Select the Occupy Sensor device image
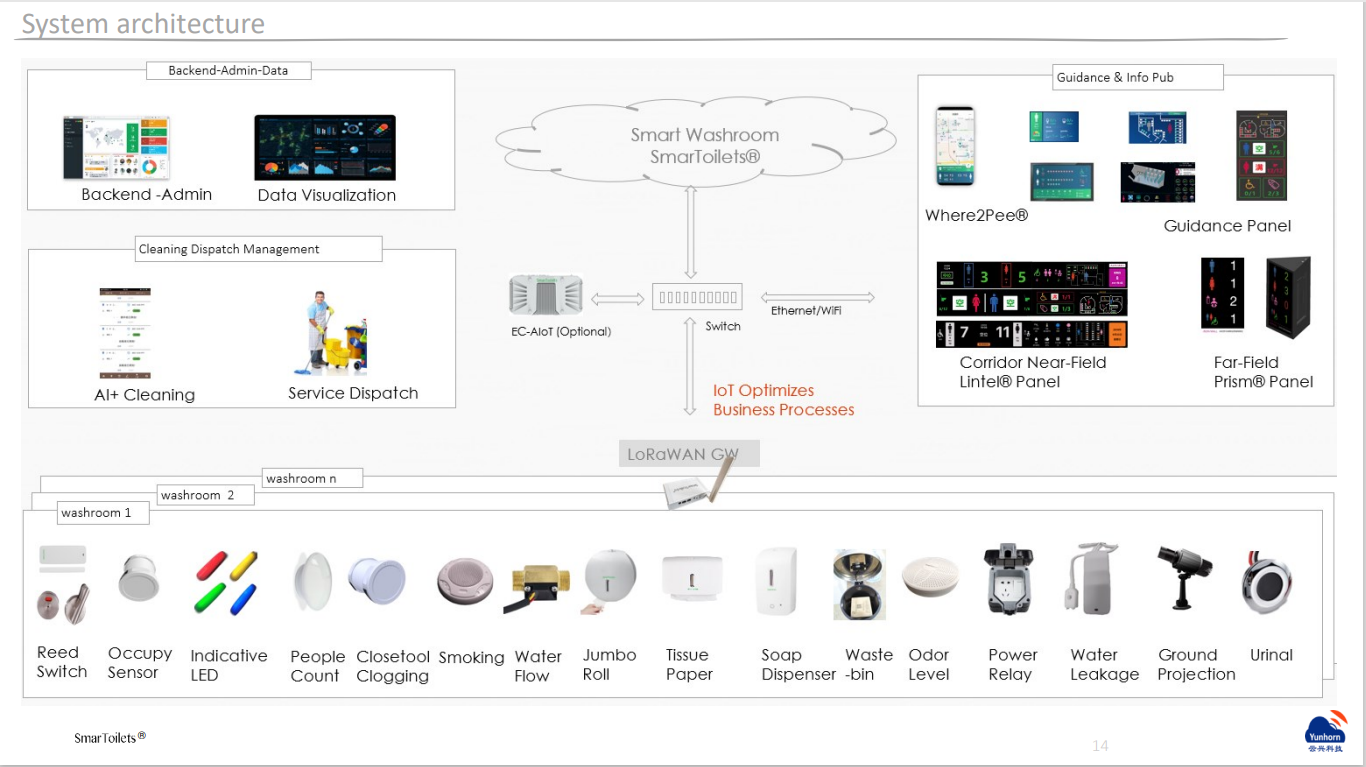Viewport: 1366px width, 767px height. tap(138, 577)
